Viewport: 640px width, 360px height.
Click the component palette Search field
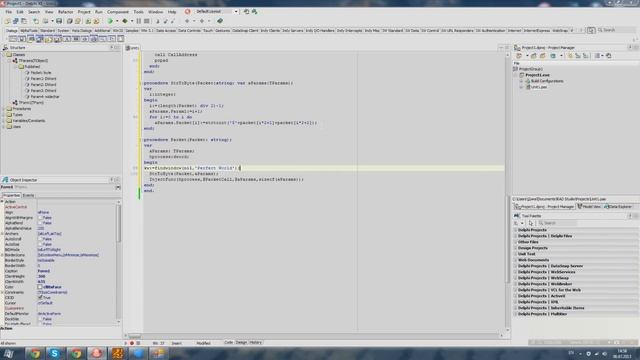pyautogui.click(x=616, y=30)
